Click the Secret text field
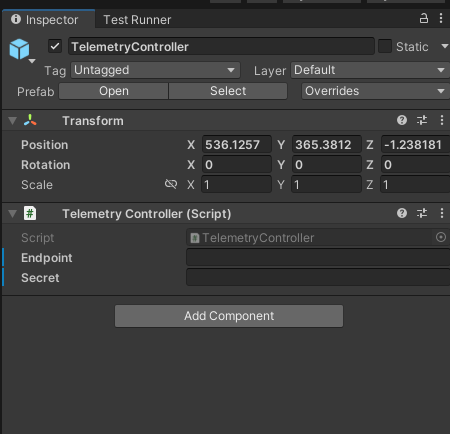Image resolution: width=450 pixels, height=434 pixels. [318, 278]
